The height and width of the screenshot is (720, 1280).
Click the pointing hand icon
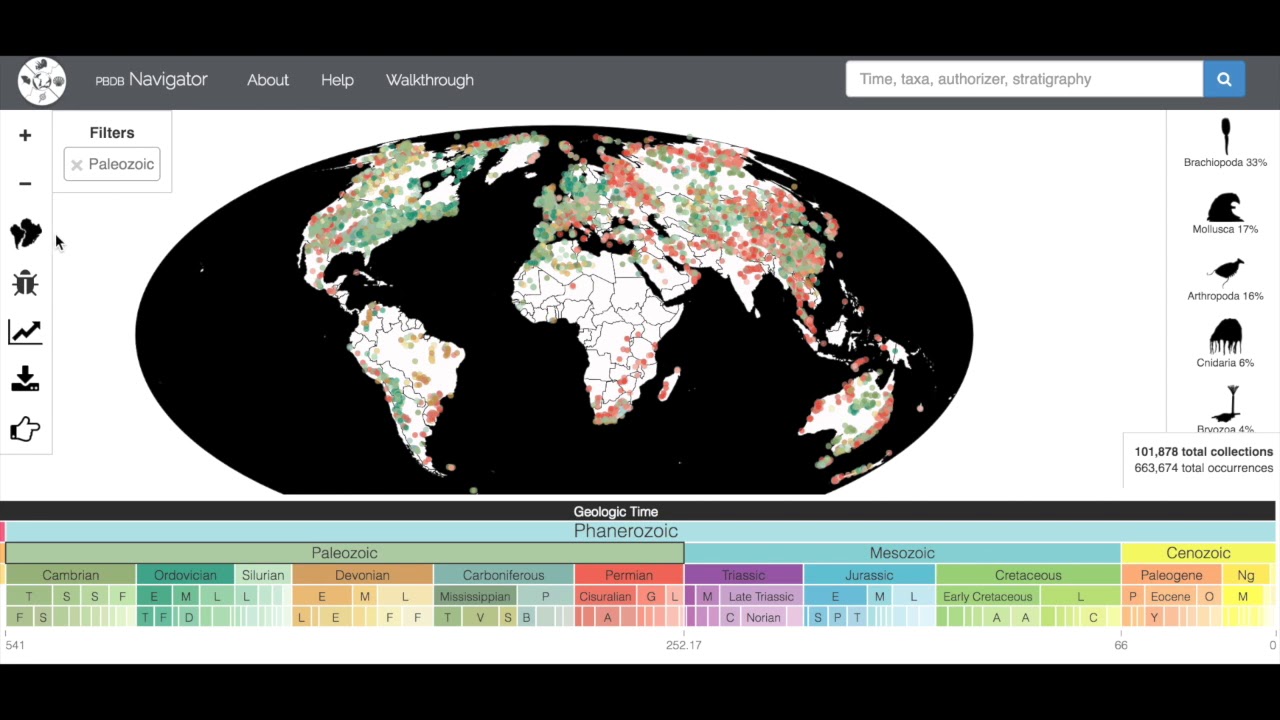point(25,429)
